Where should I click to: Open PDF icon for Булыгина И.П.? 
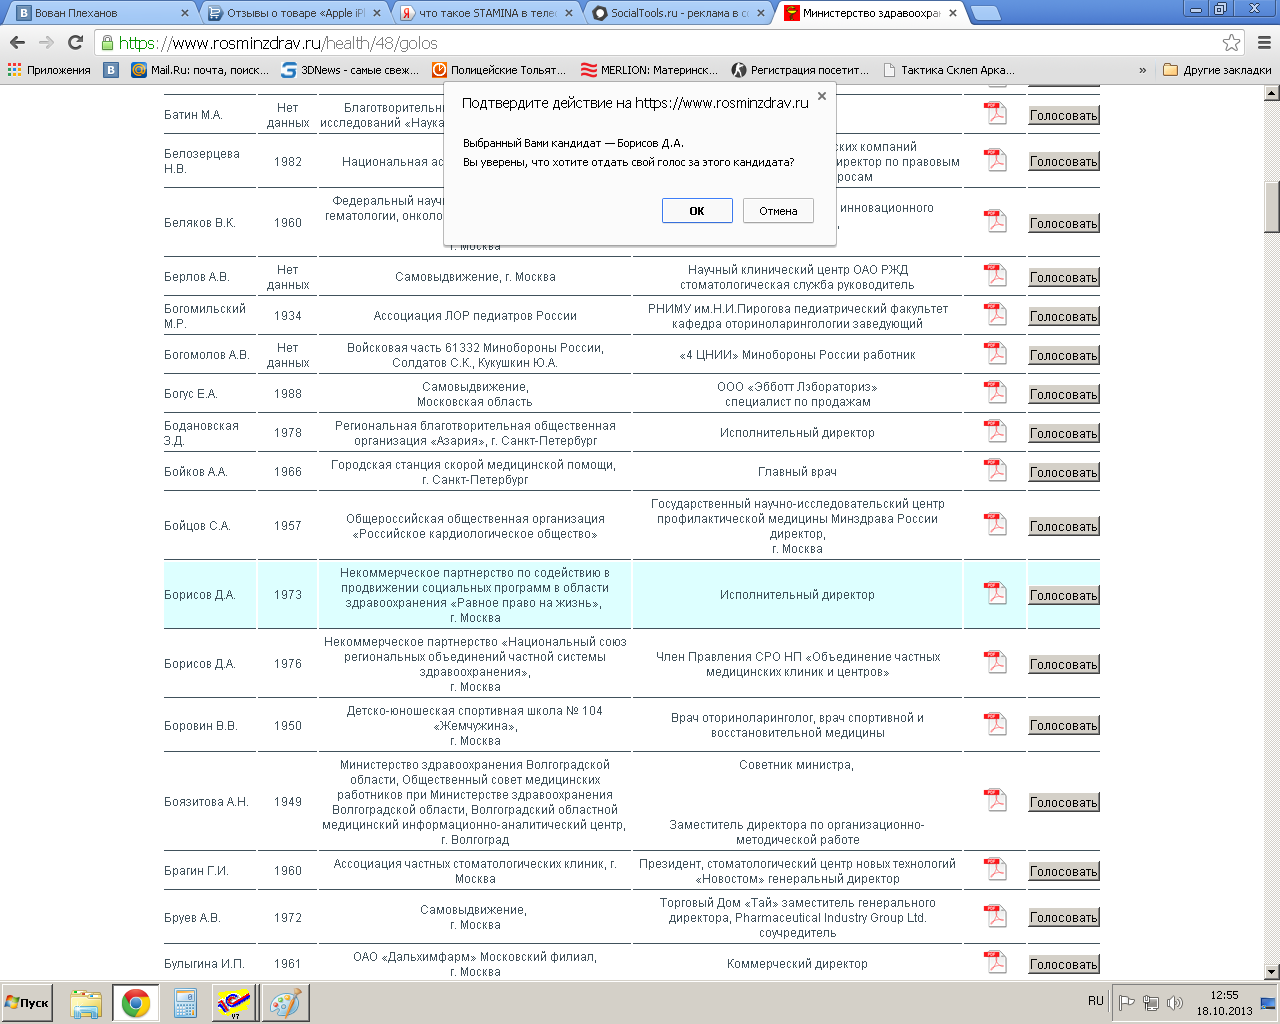coord(996,962)
